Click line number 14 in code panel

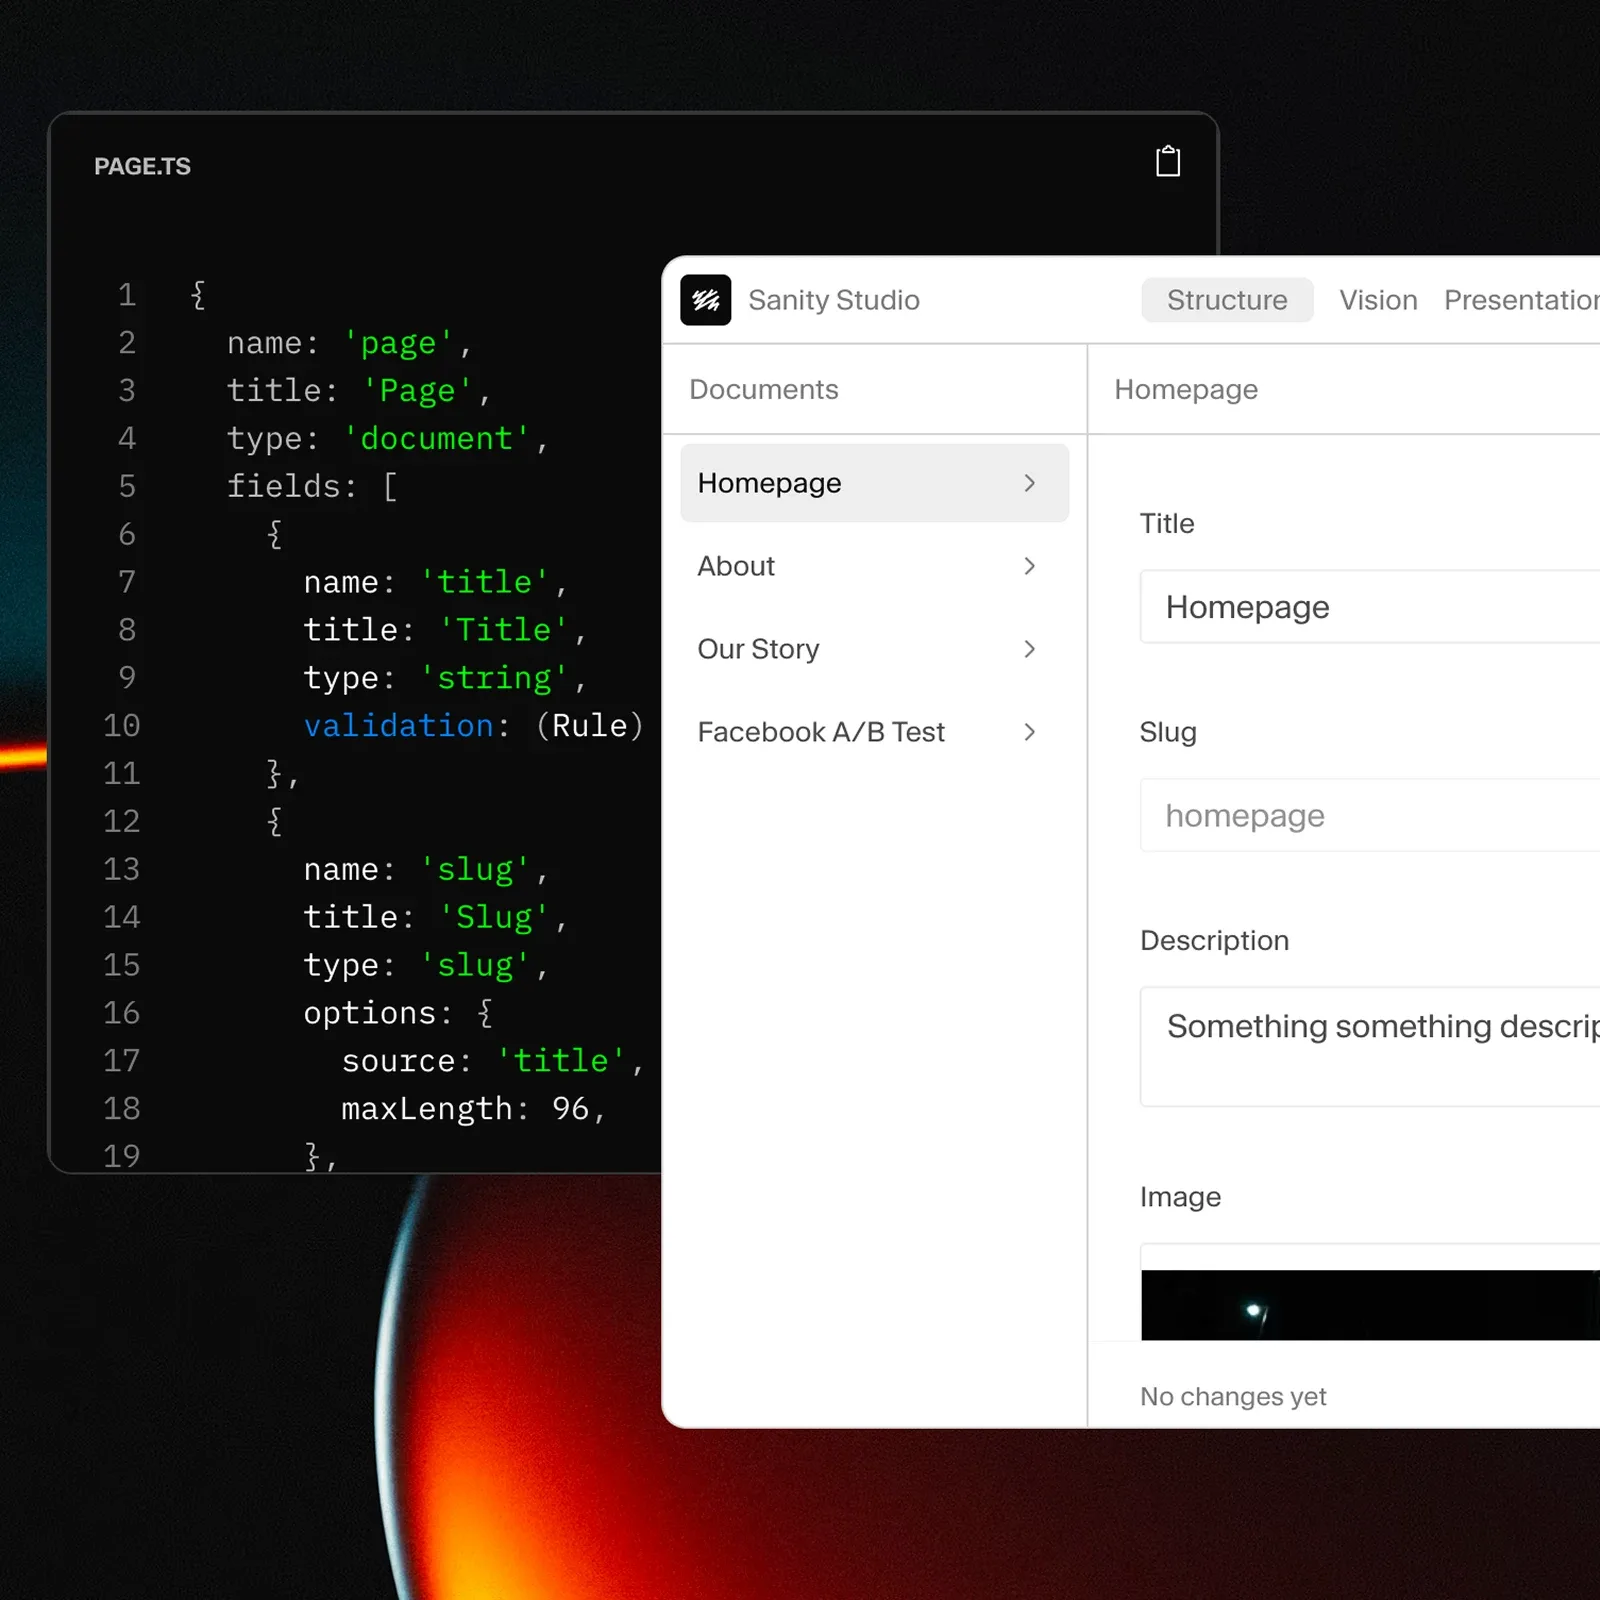[121, 917]
